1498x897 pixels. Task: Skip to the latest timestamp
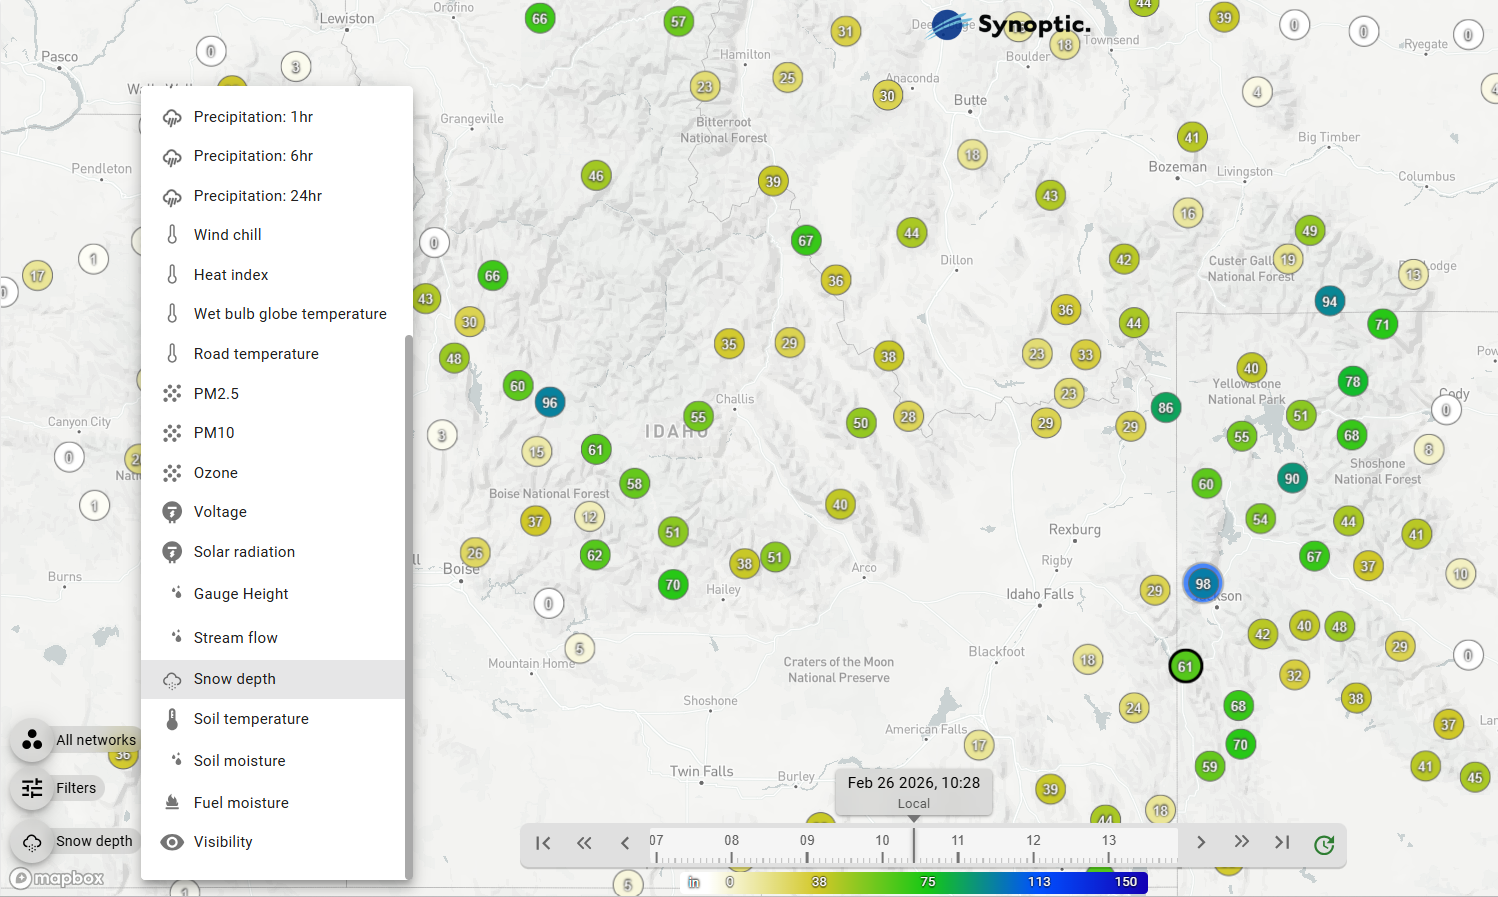pos(1282,843)
